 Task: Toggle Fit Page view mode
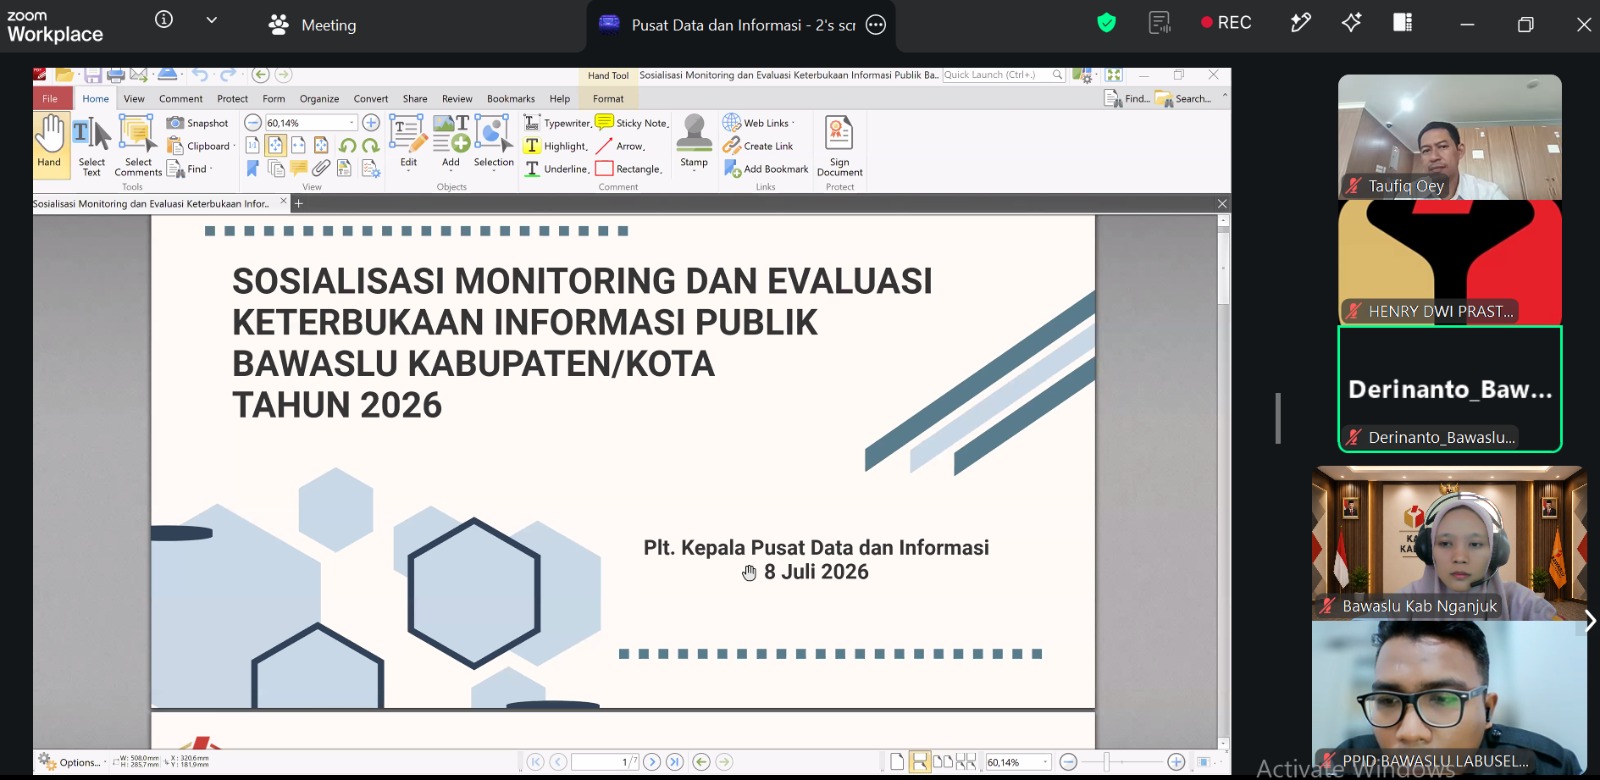pyautogui.click(x=276, y=146)
